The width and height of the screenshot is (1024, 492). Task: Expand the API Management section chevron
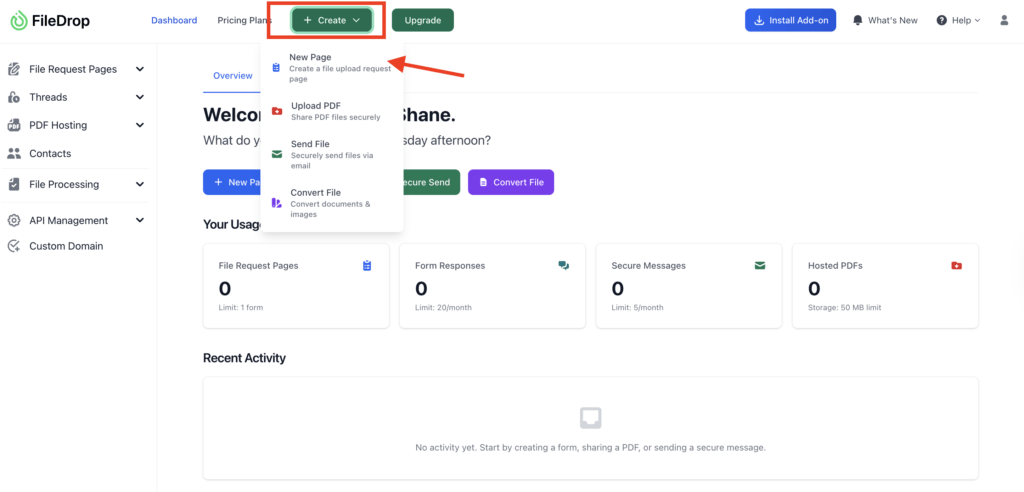click(x=140, y=221)
